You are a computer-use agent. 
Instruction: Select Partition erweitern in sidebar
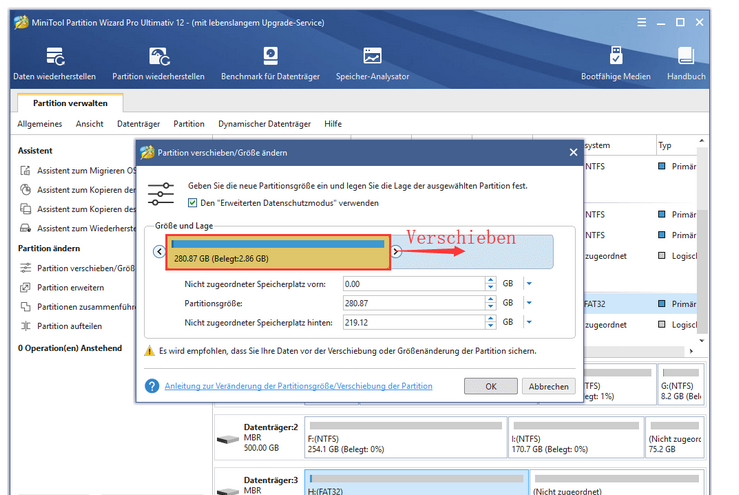pos(62,287)
